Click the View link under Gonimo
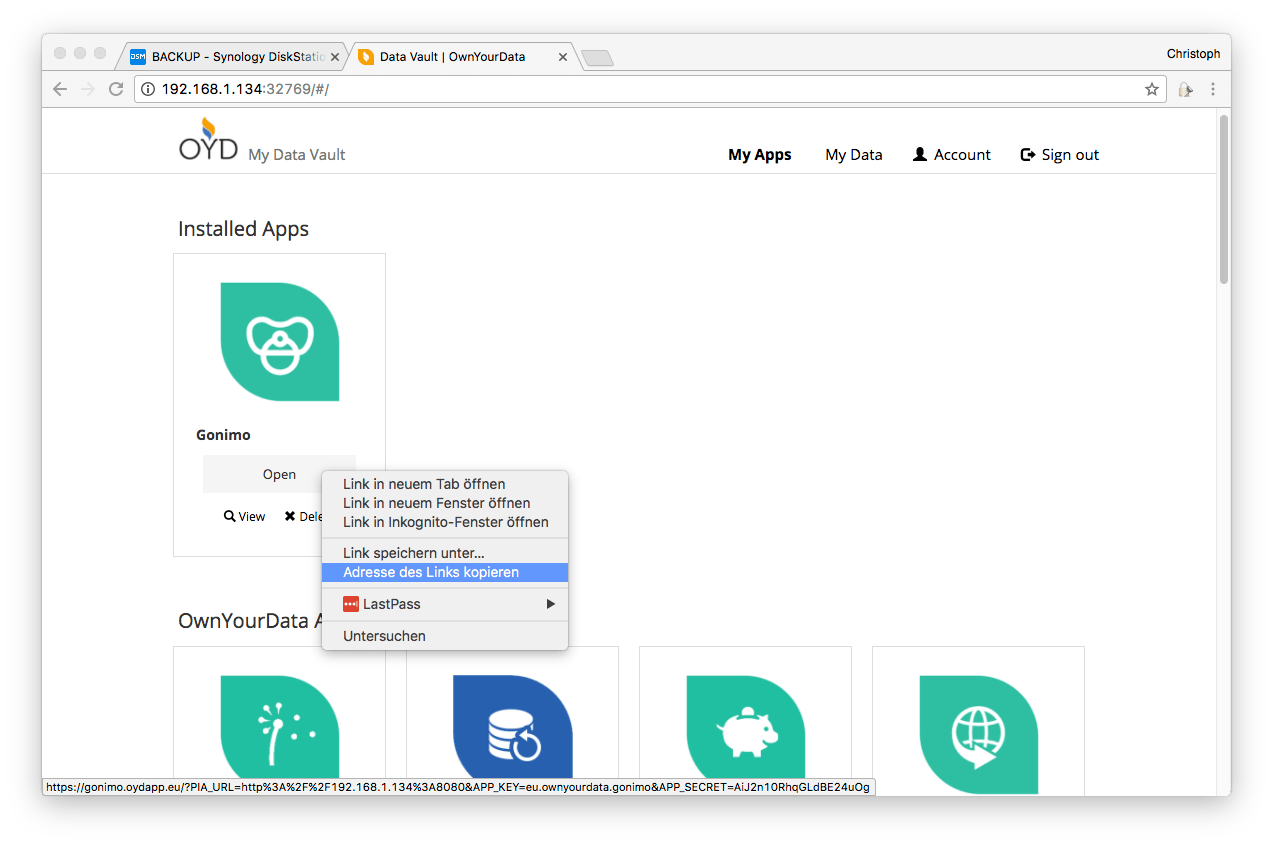This screenshot has width=1273, height=845. [x=245, y=517]
